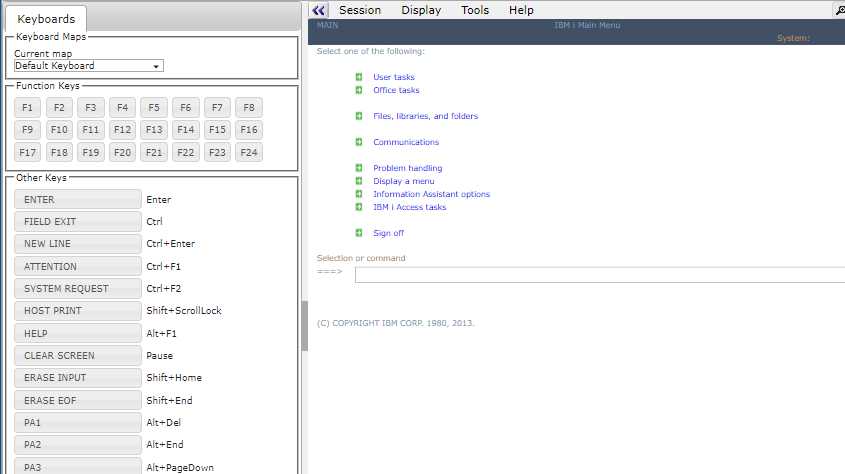Screen dimensions: 845x474
Task: Select the Keyboards tab
Action: point(46,19)
